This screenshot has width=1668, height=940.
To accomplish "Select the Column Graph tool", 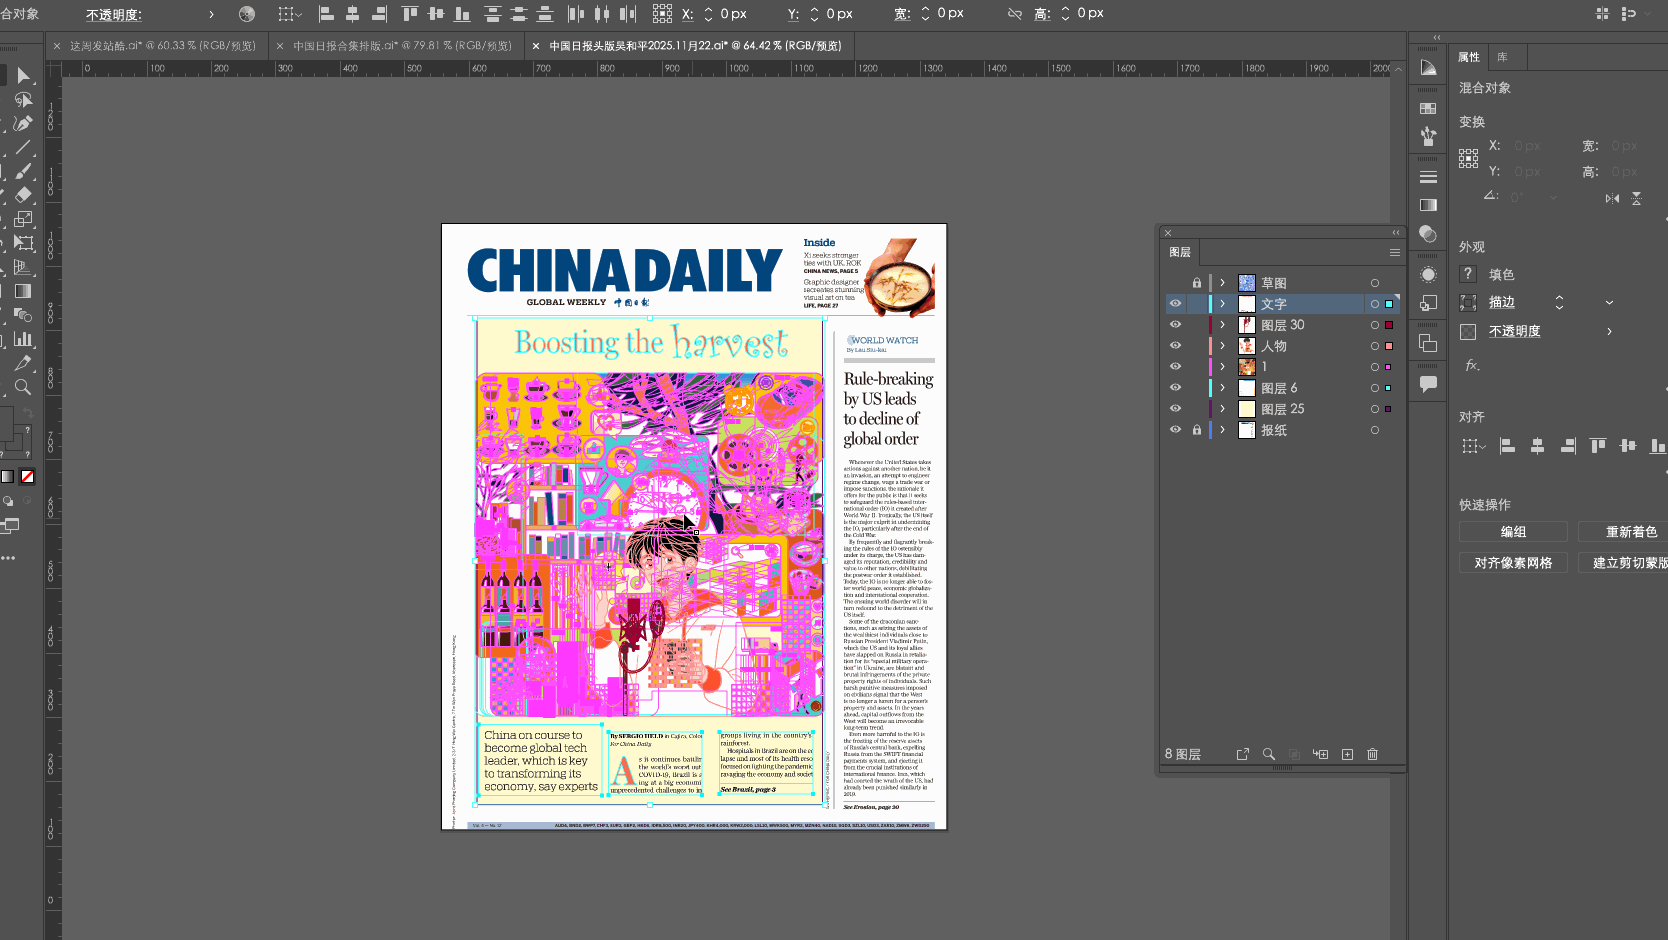I will point(23,339).
